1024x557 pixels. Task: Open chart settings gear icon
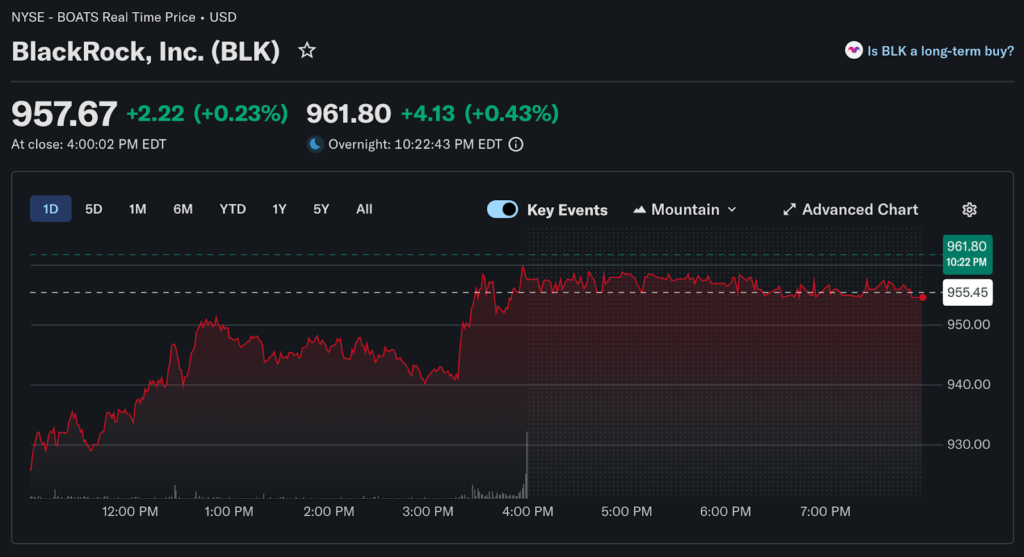(968, 210)
